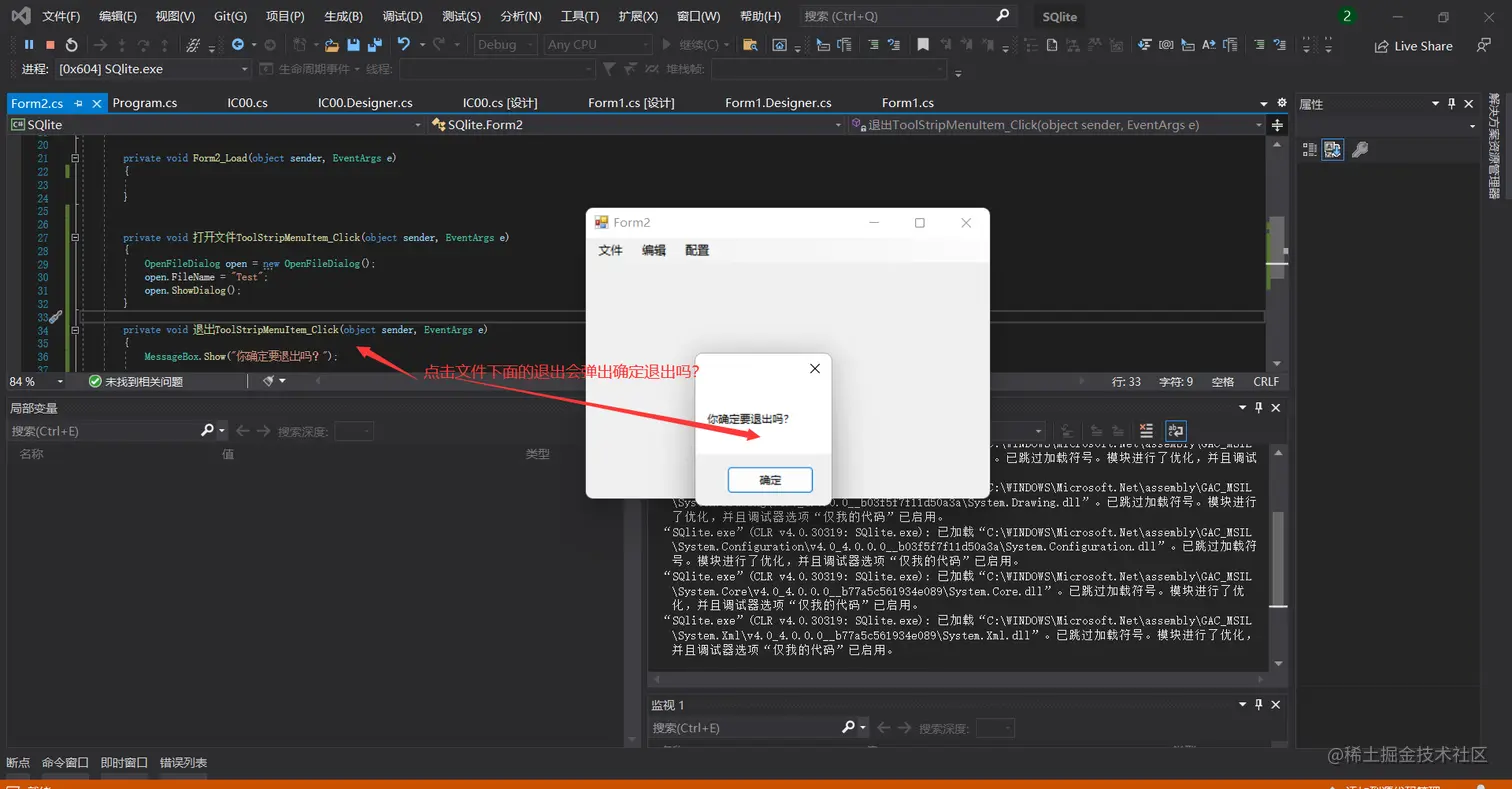Open the 调试(D) menu
This screenshot has width=1512, height=789.
(403, 16)
